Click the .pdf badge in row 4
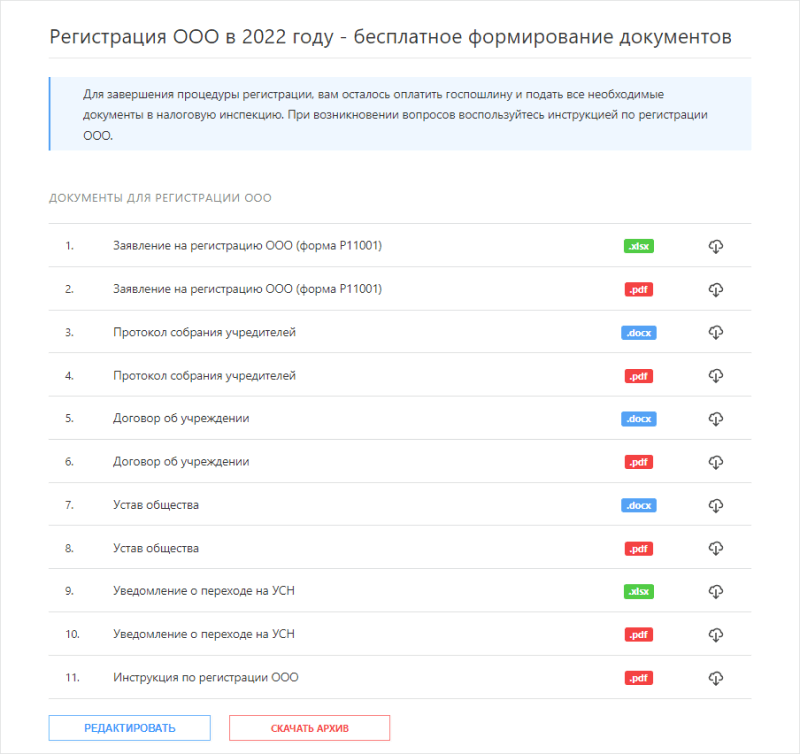Image resolution: width=800 pixels, height=754 pixels. pos(639,376)
